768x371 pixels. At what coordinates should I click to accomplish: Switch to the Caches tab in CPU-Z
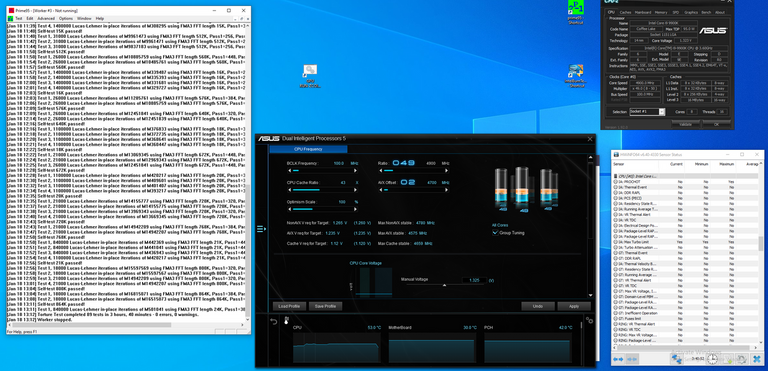point(625,12)
